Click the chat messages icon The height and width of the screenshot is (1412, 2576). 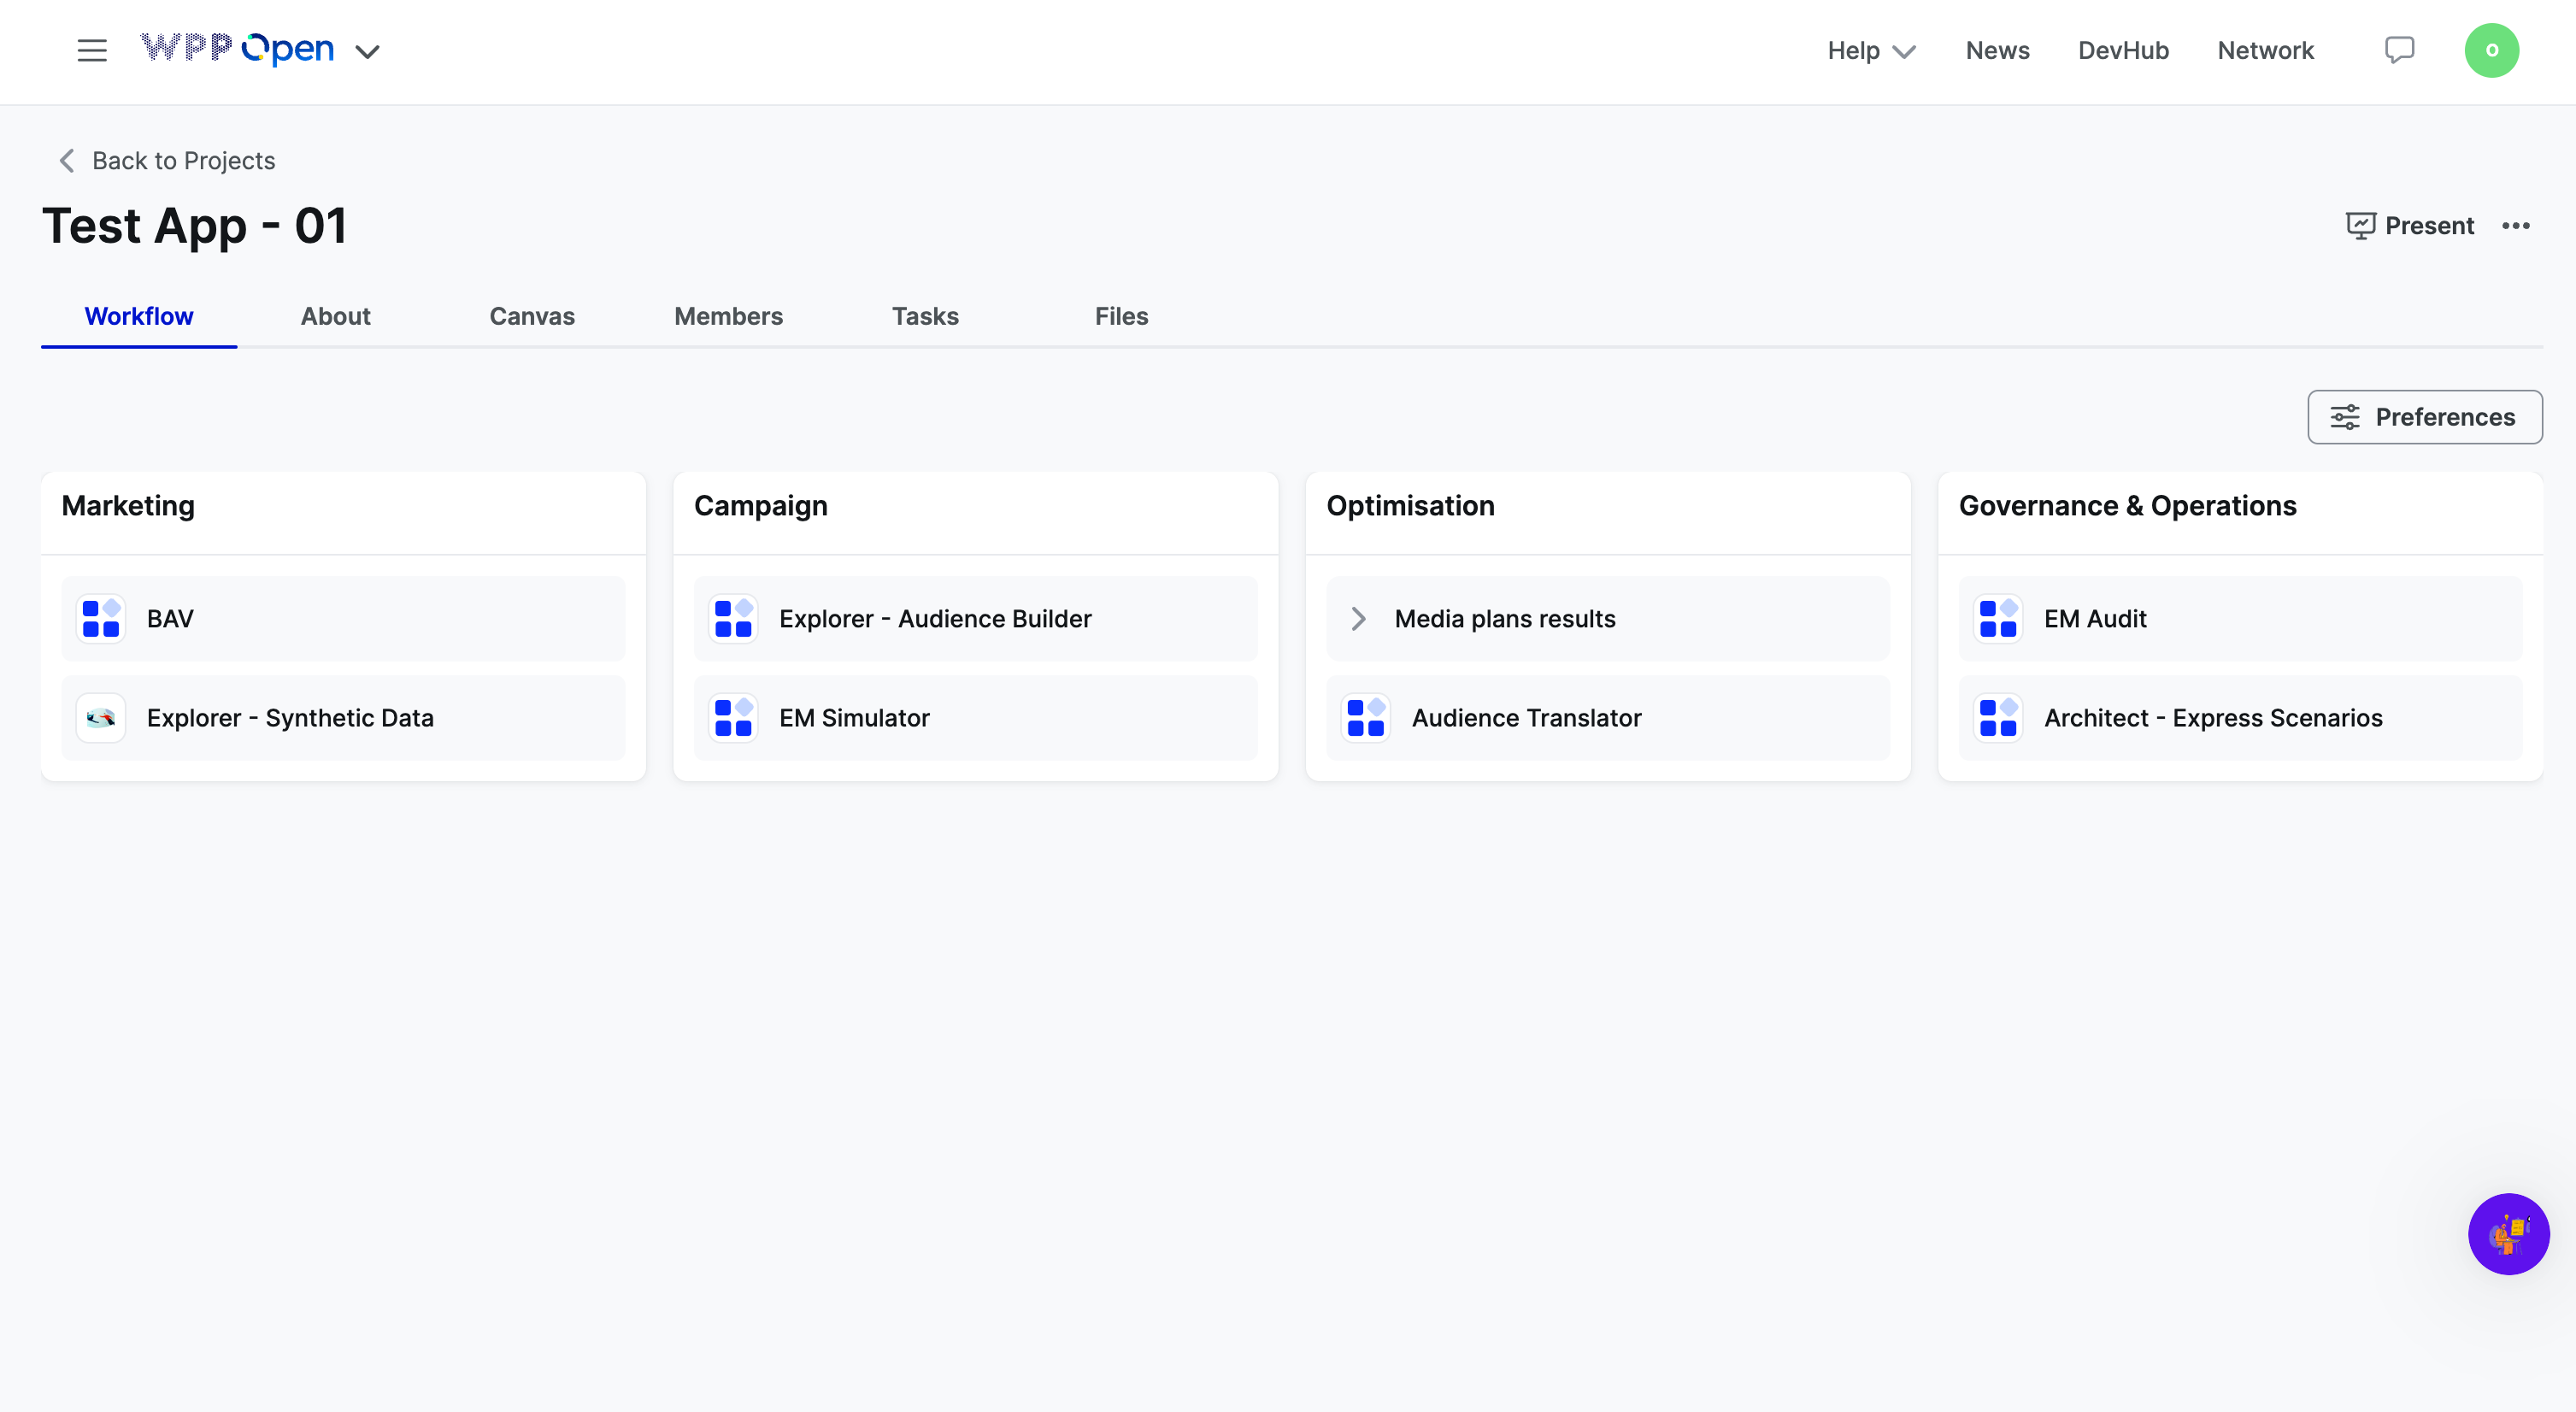point(2399,50)
